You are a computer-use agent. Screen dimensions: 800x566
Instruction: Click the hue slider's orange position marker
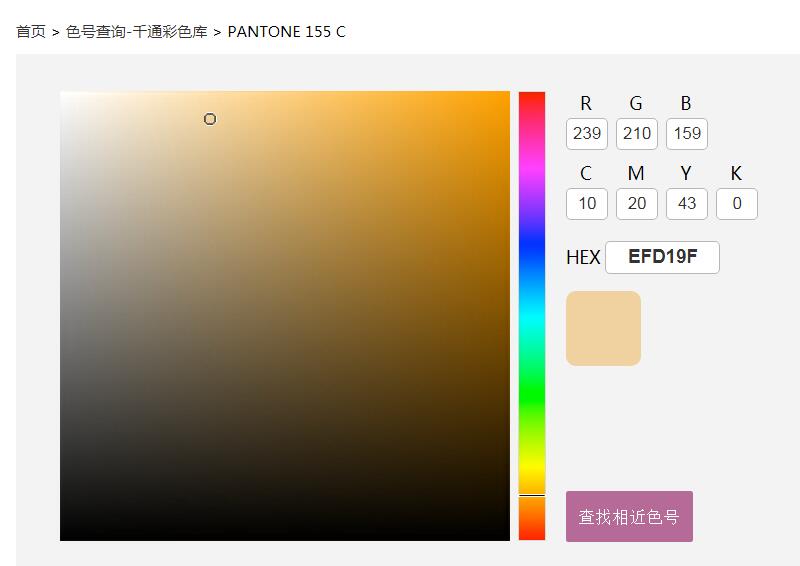(x=532, y=495)
